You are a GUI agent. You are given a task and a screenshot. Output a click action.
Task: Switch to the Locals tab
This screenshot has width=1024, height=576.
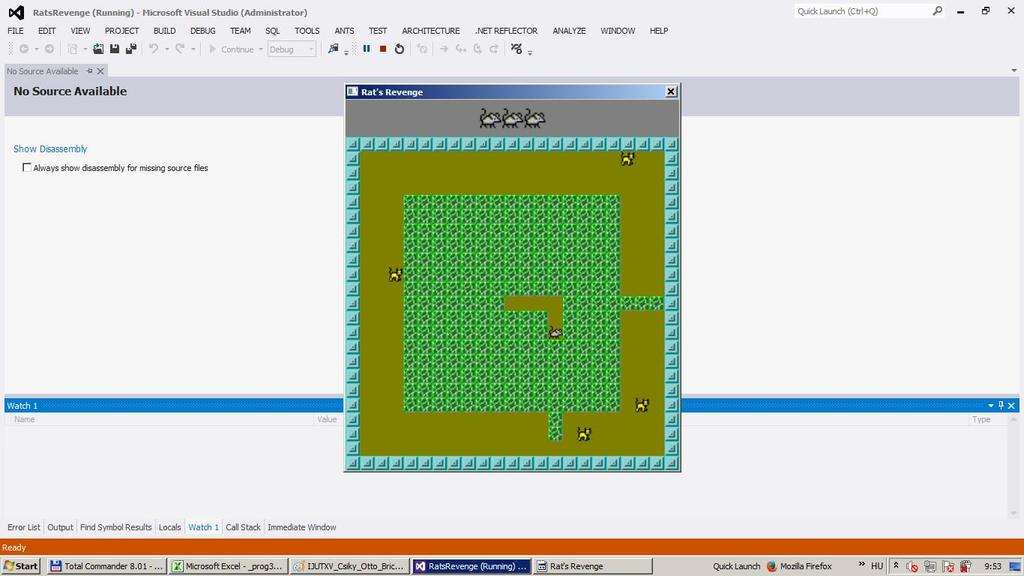coord(170,527)
